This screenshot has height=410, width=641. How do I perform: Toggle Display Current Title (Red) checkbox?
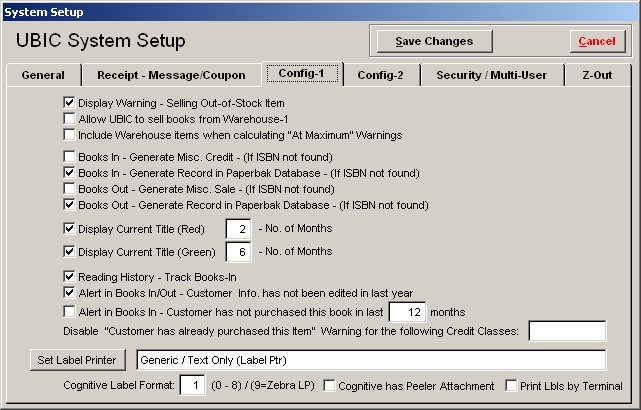tap(69, 229)
